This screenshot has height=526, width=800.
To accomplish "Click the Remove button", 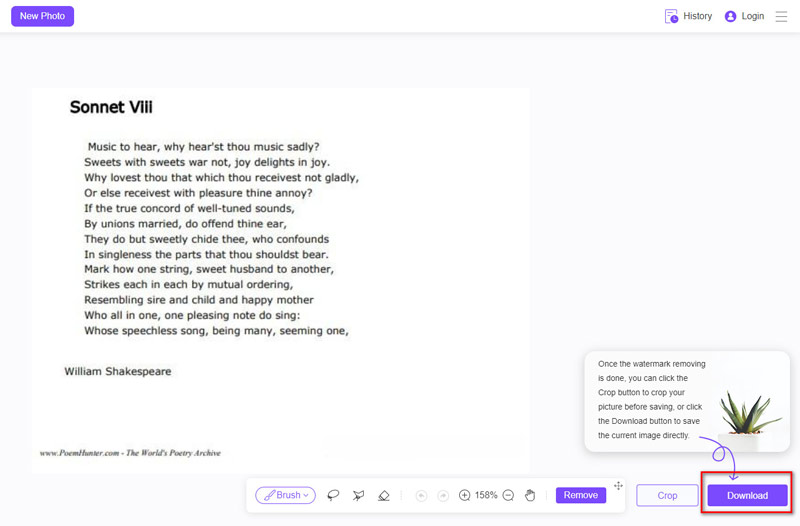I will pos(581,495).
